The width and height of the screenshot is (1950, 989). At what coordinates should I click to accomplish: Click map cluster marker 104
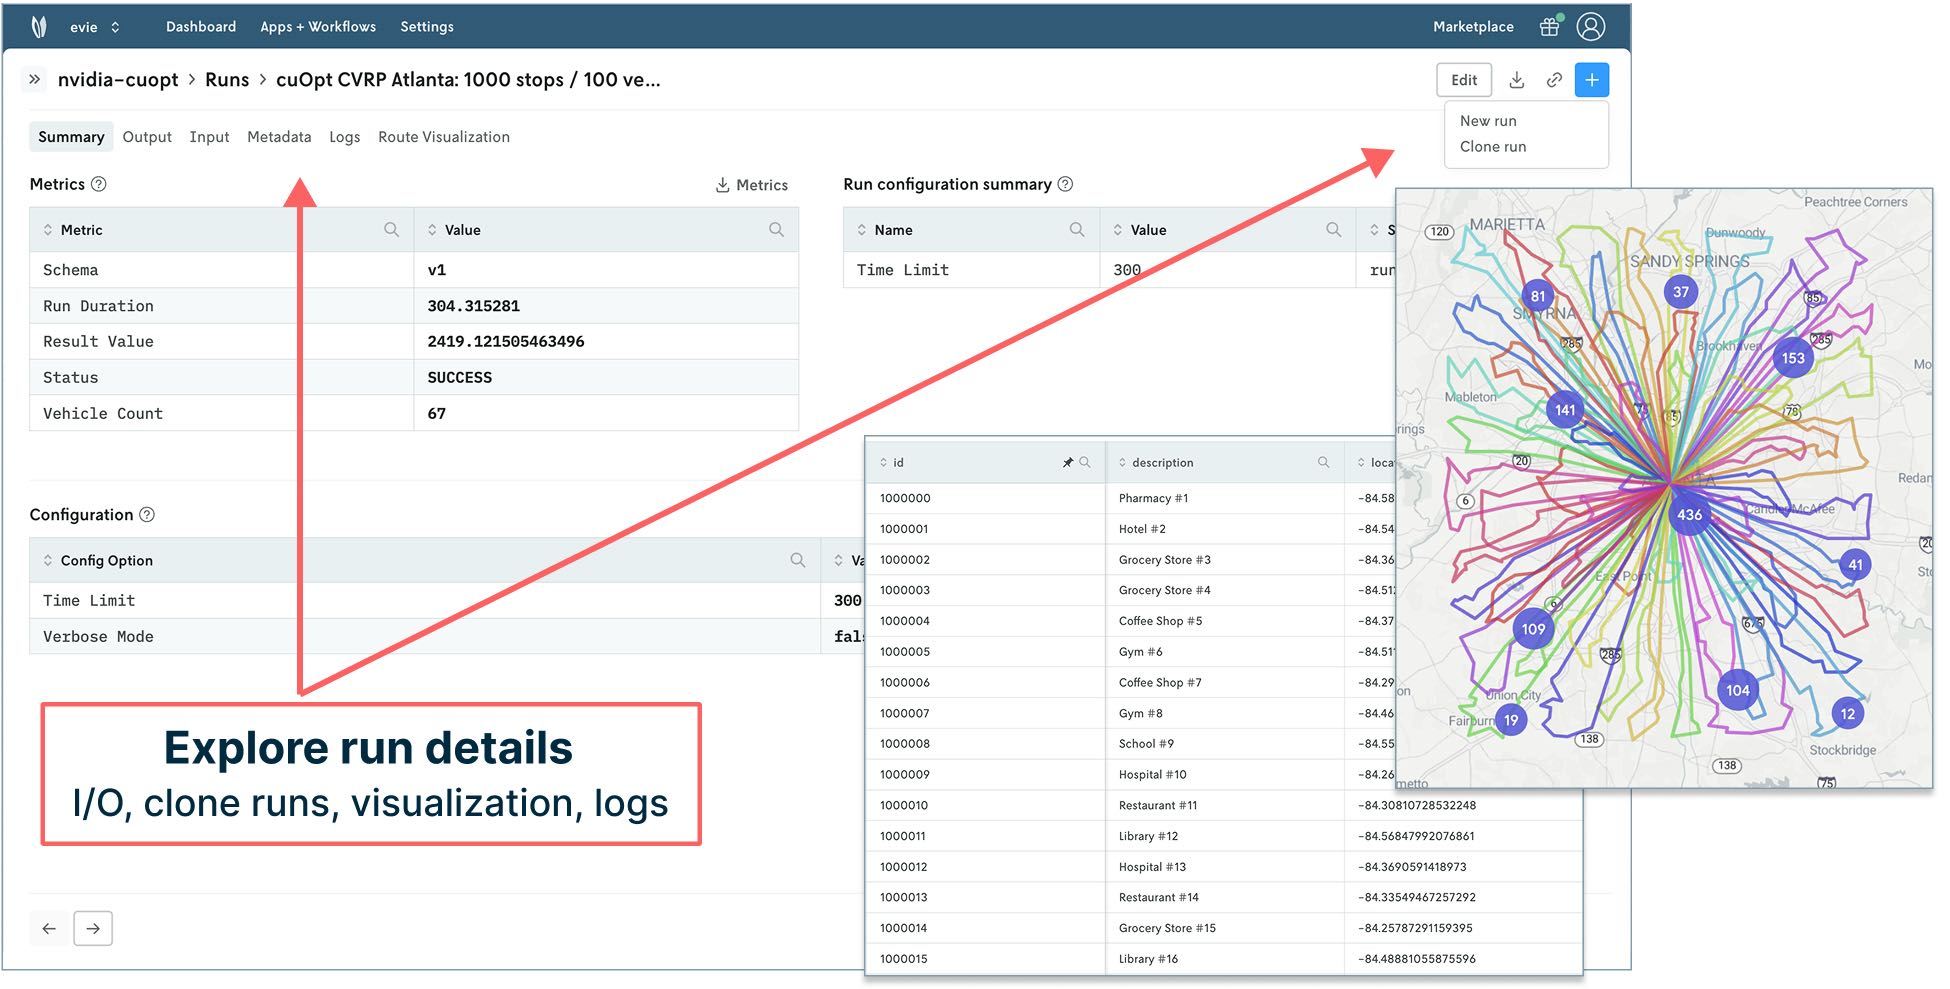(x=1738, y=690)
